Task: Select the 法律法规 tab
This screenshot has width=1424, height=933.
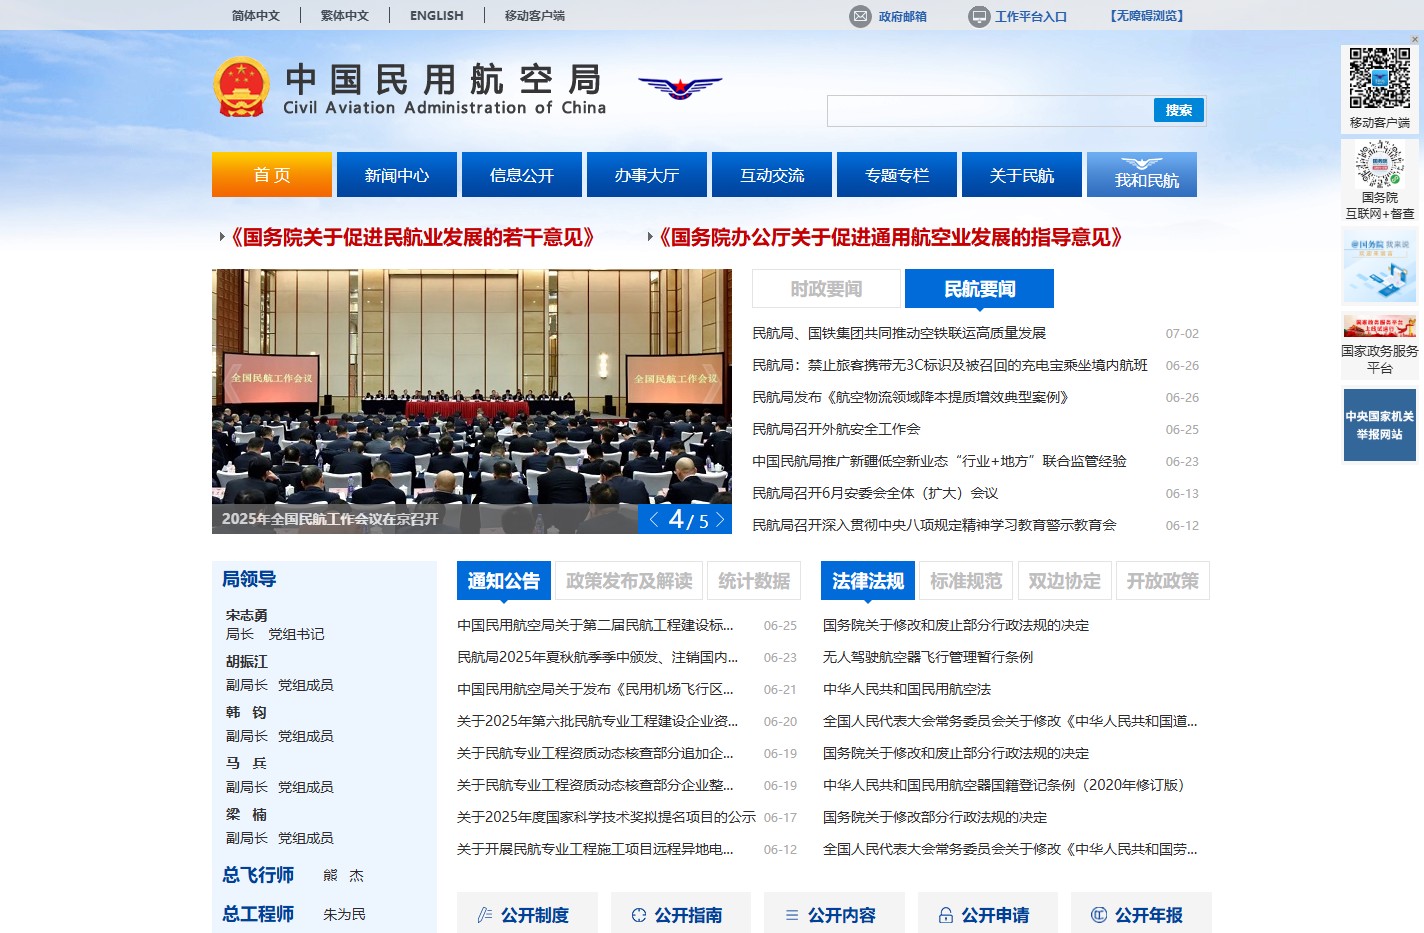Action: point(868,581)
